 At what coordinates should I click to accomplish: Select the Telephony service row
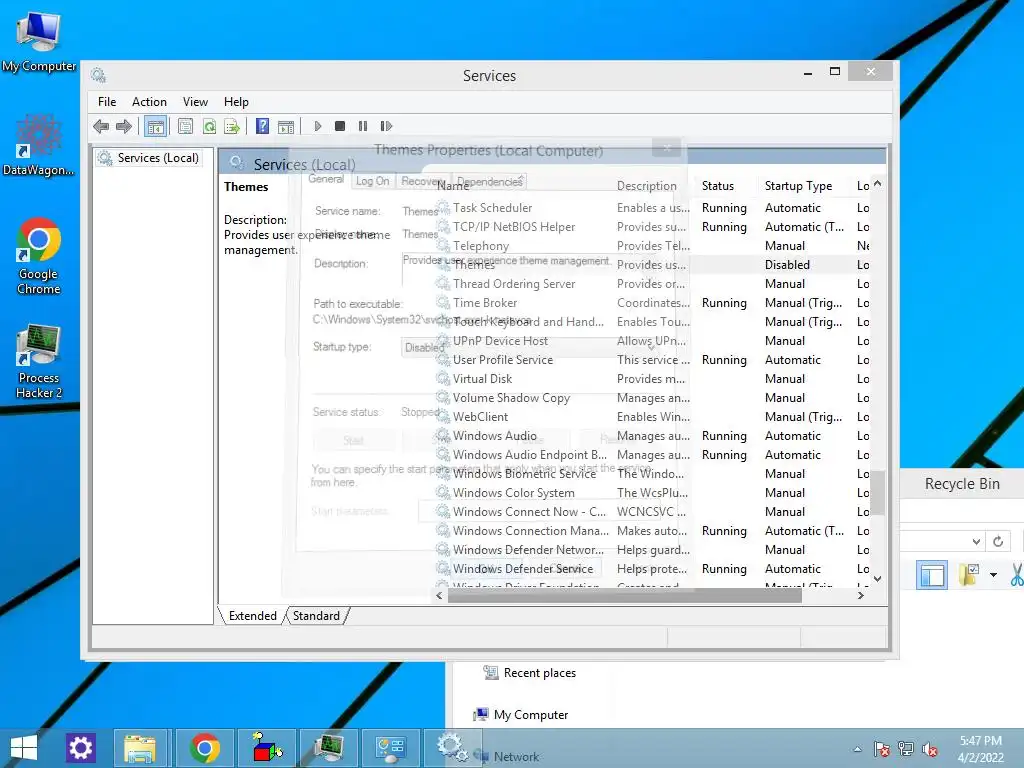653,246
